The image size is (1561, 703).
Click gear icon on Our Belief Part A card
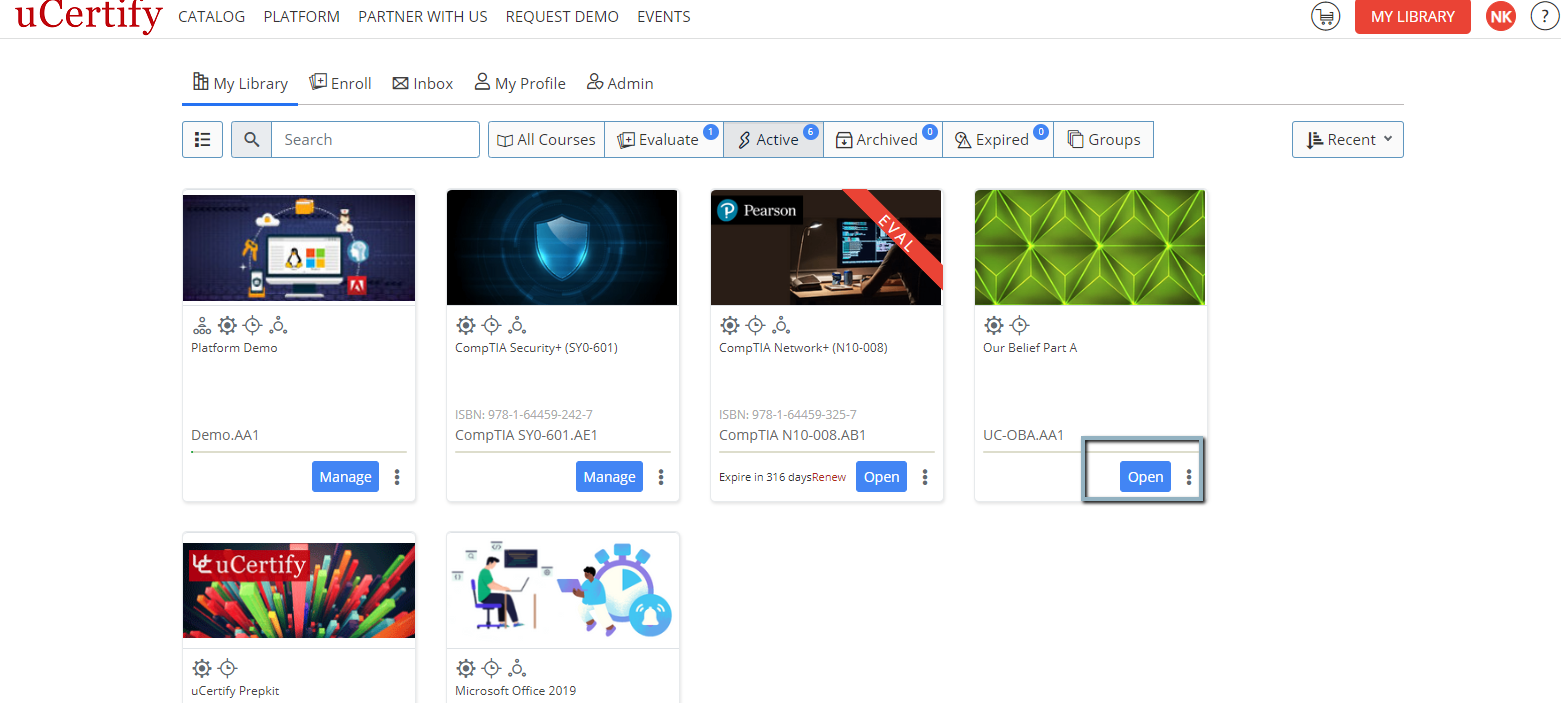tap(993, 325)
